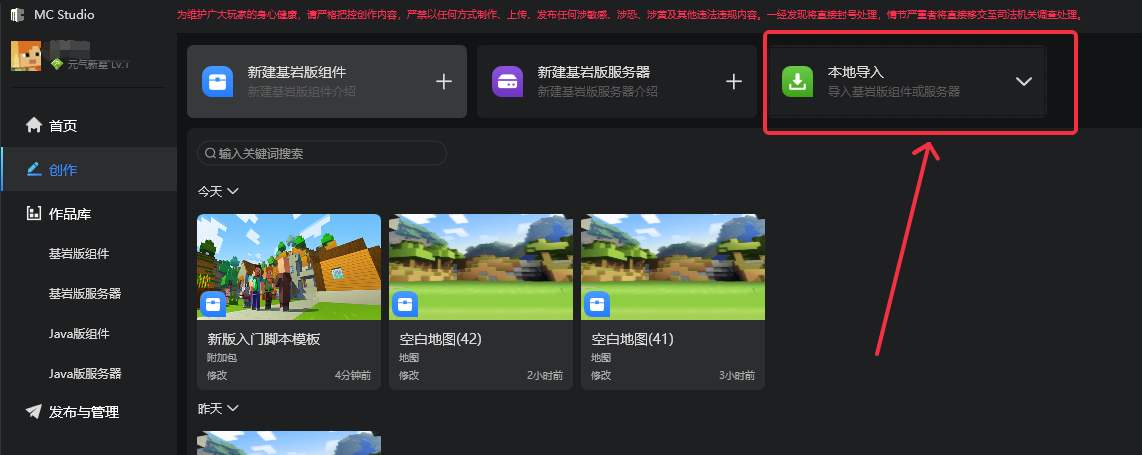Viewport: 1142px width, 455px height.
Task: Click plus to create 新建基岩版服务器
Action: pyautogui.click(x=734, y=82)
